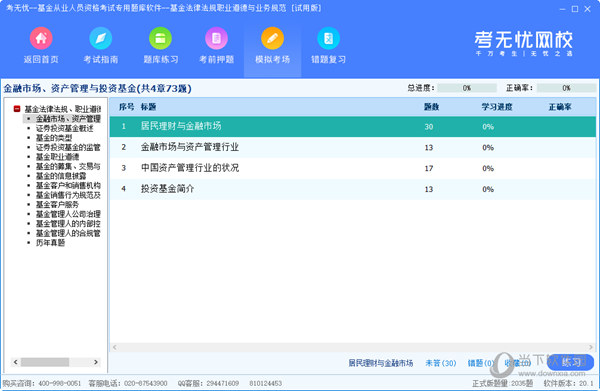Select tree item 证券投资基金概述
The width and height of the screenshot is (600, 391).
coord(64,128)
